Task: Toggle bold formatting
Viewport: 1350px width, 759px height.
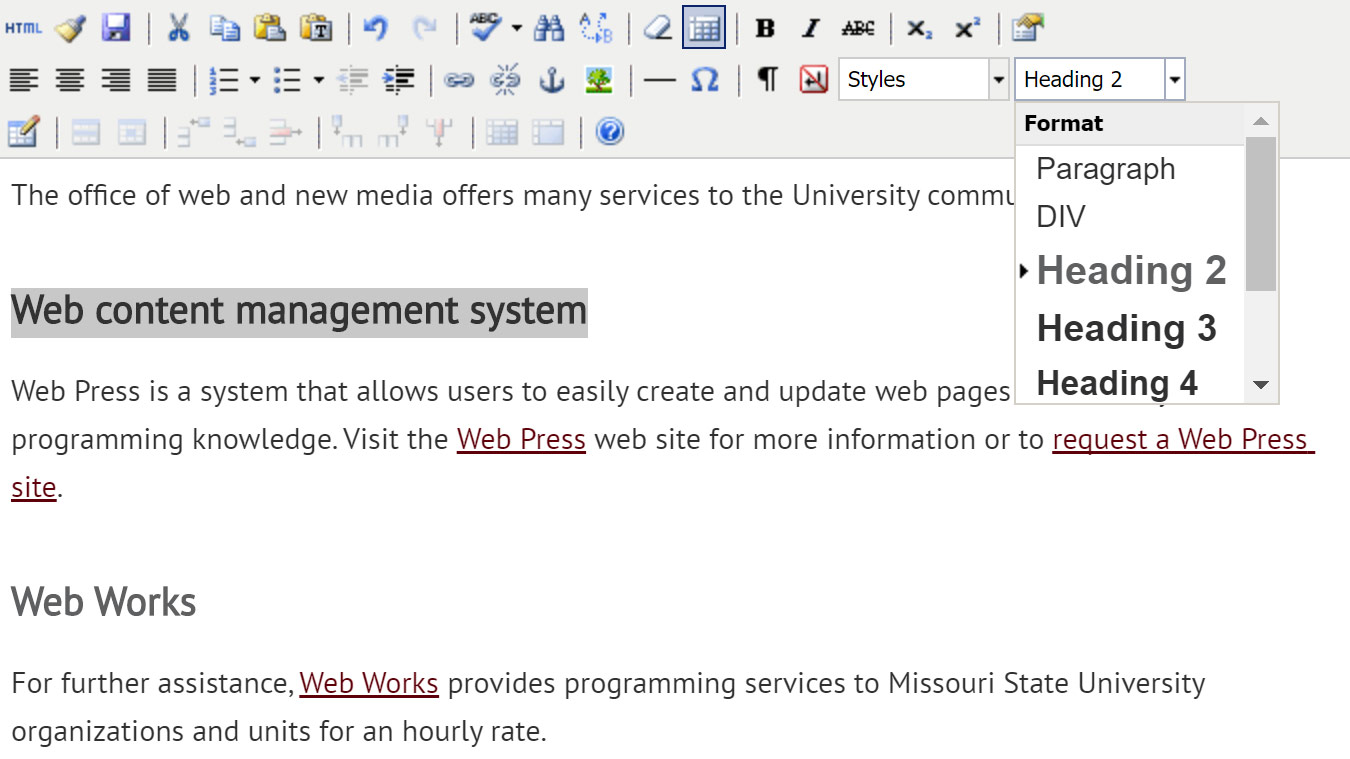Action: (x=764, y=28)
